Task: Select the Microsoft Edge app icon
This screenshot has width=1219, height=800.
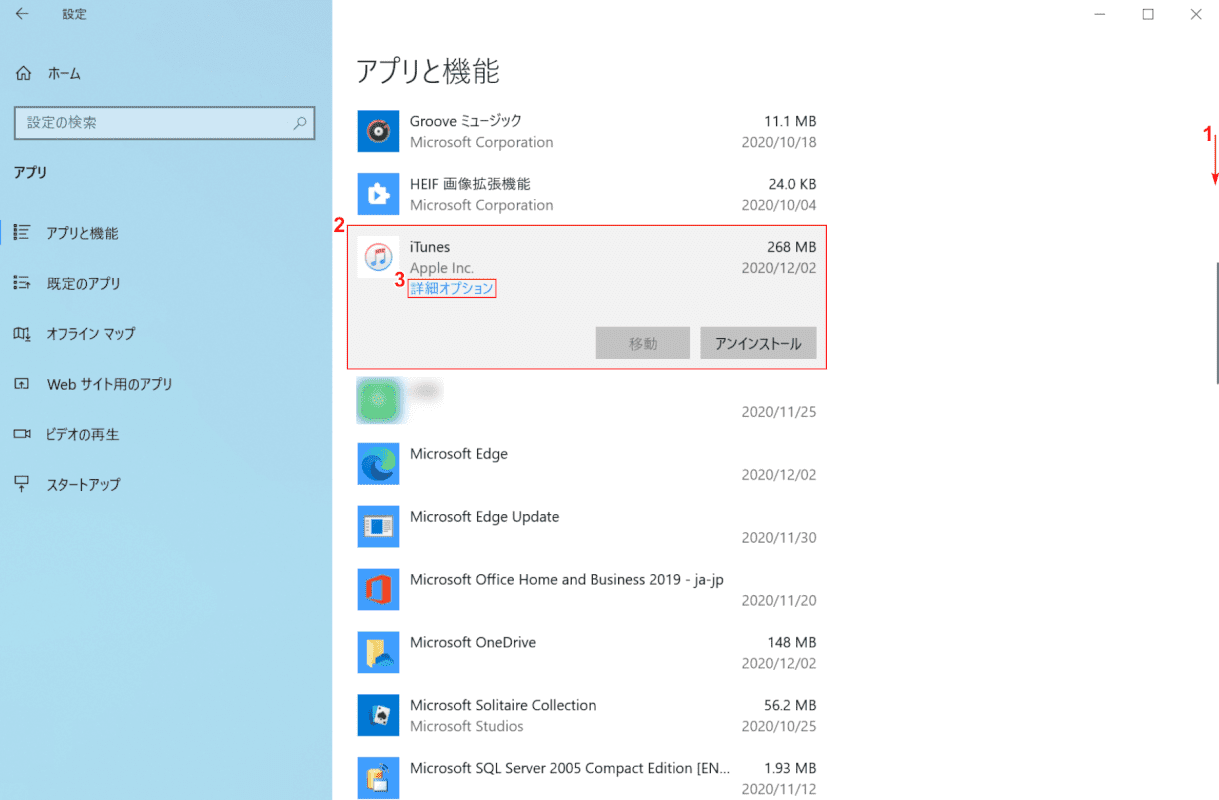Action: click(378, 464)
